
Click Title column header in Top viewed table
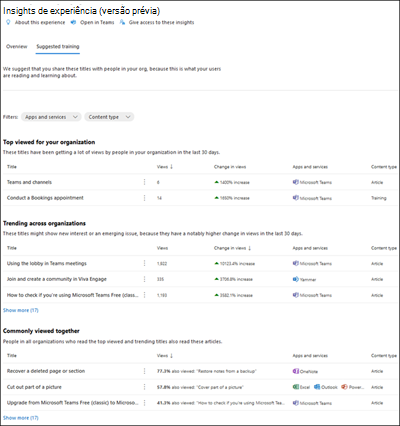[12, 167]
